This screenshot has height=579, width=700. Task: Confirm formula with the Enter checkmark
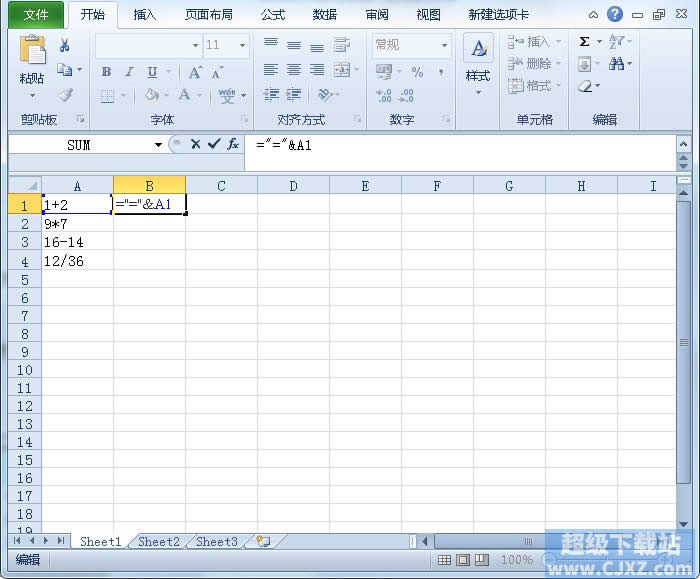pos(213,145)
